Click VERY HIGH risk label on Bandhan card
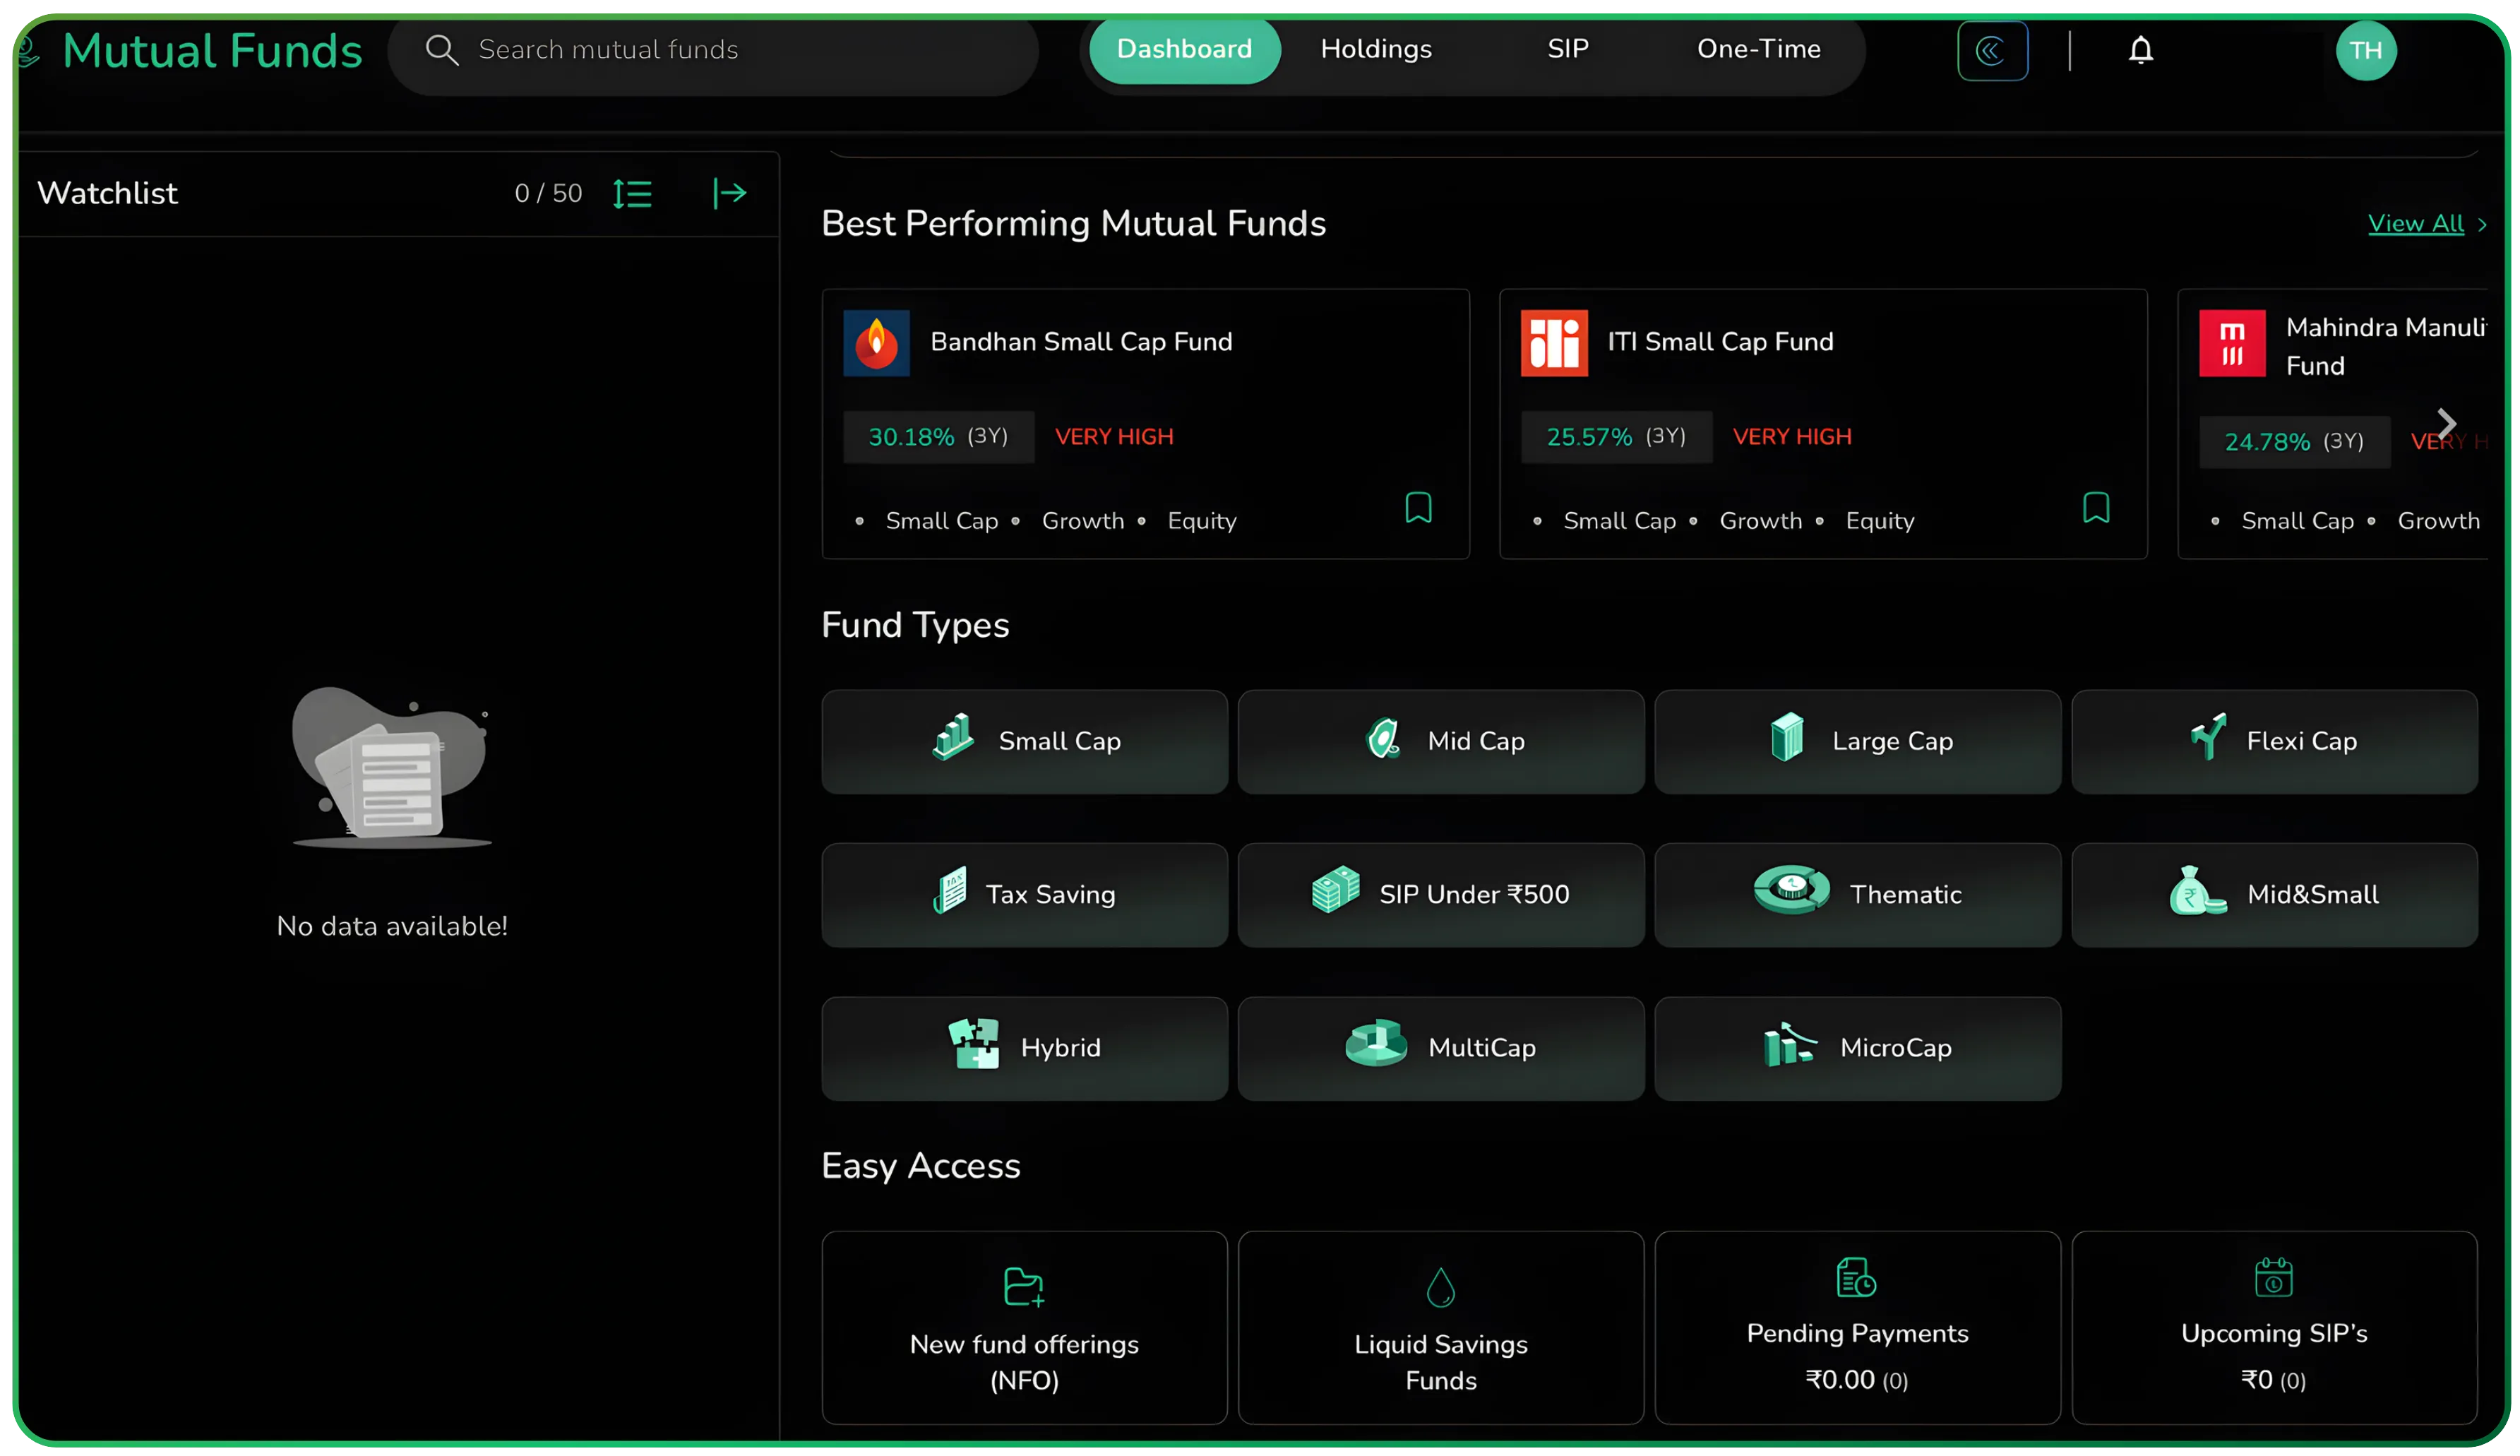Image resolution: width=2520 pixels, height=1456 pixels. tap(1114, 437)
